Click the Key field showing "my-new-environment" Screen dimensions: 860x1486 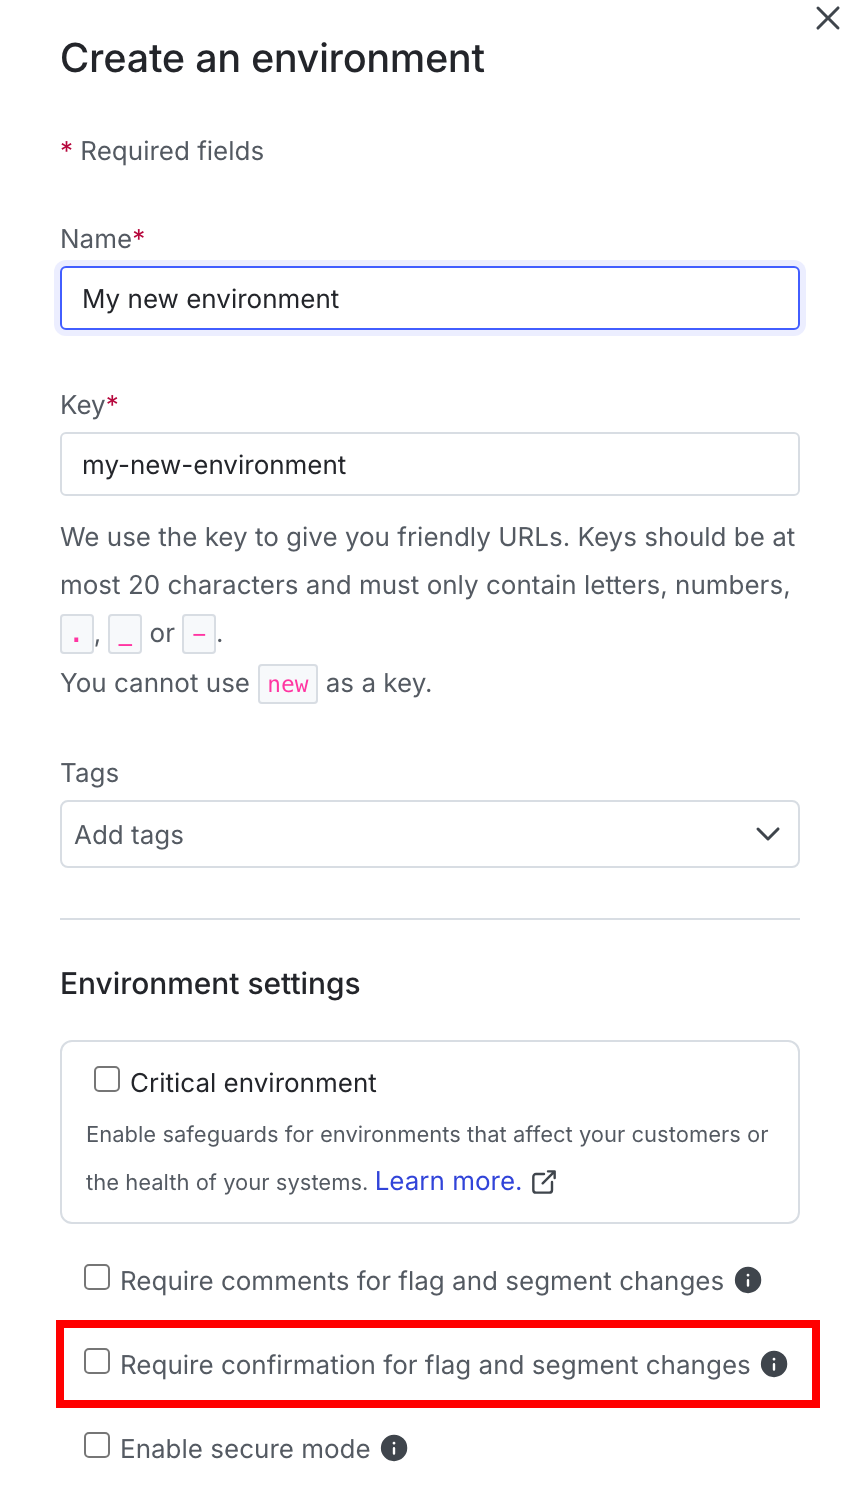(430, 464)
